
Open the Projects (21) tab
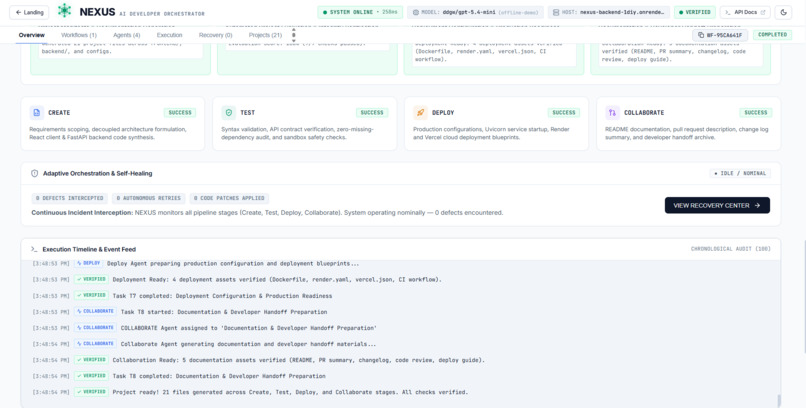[x=265, y=35]
